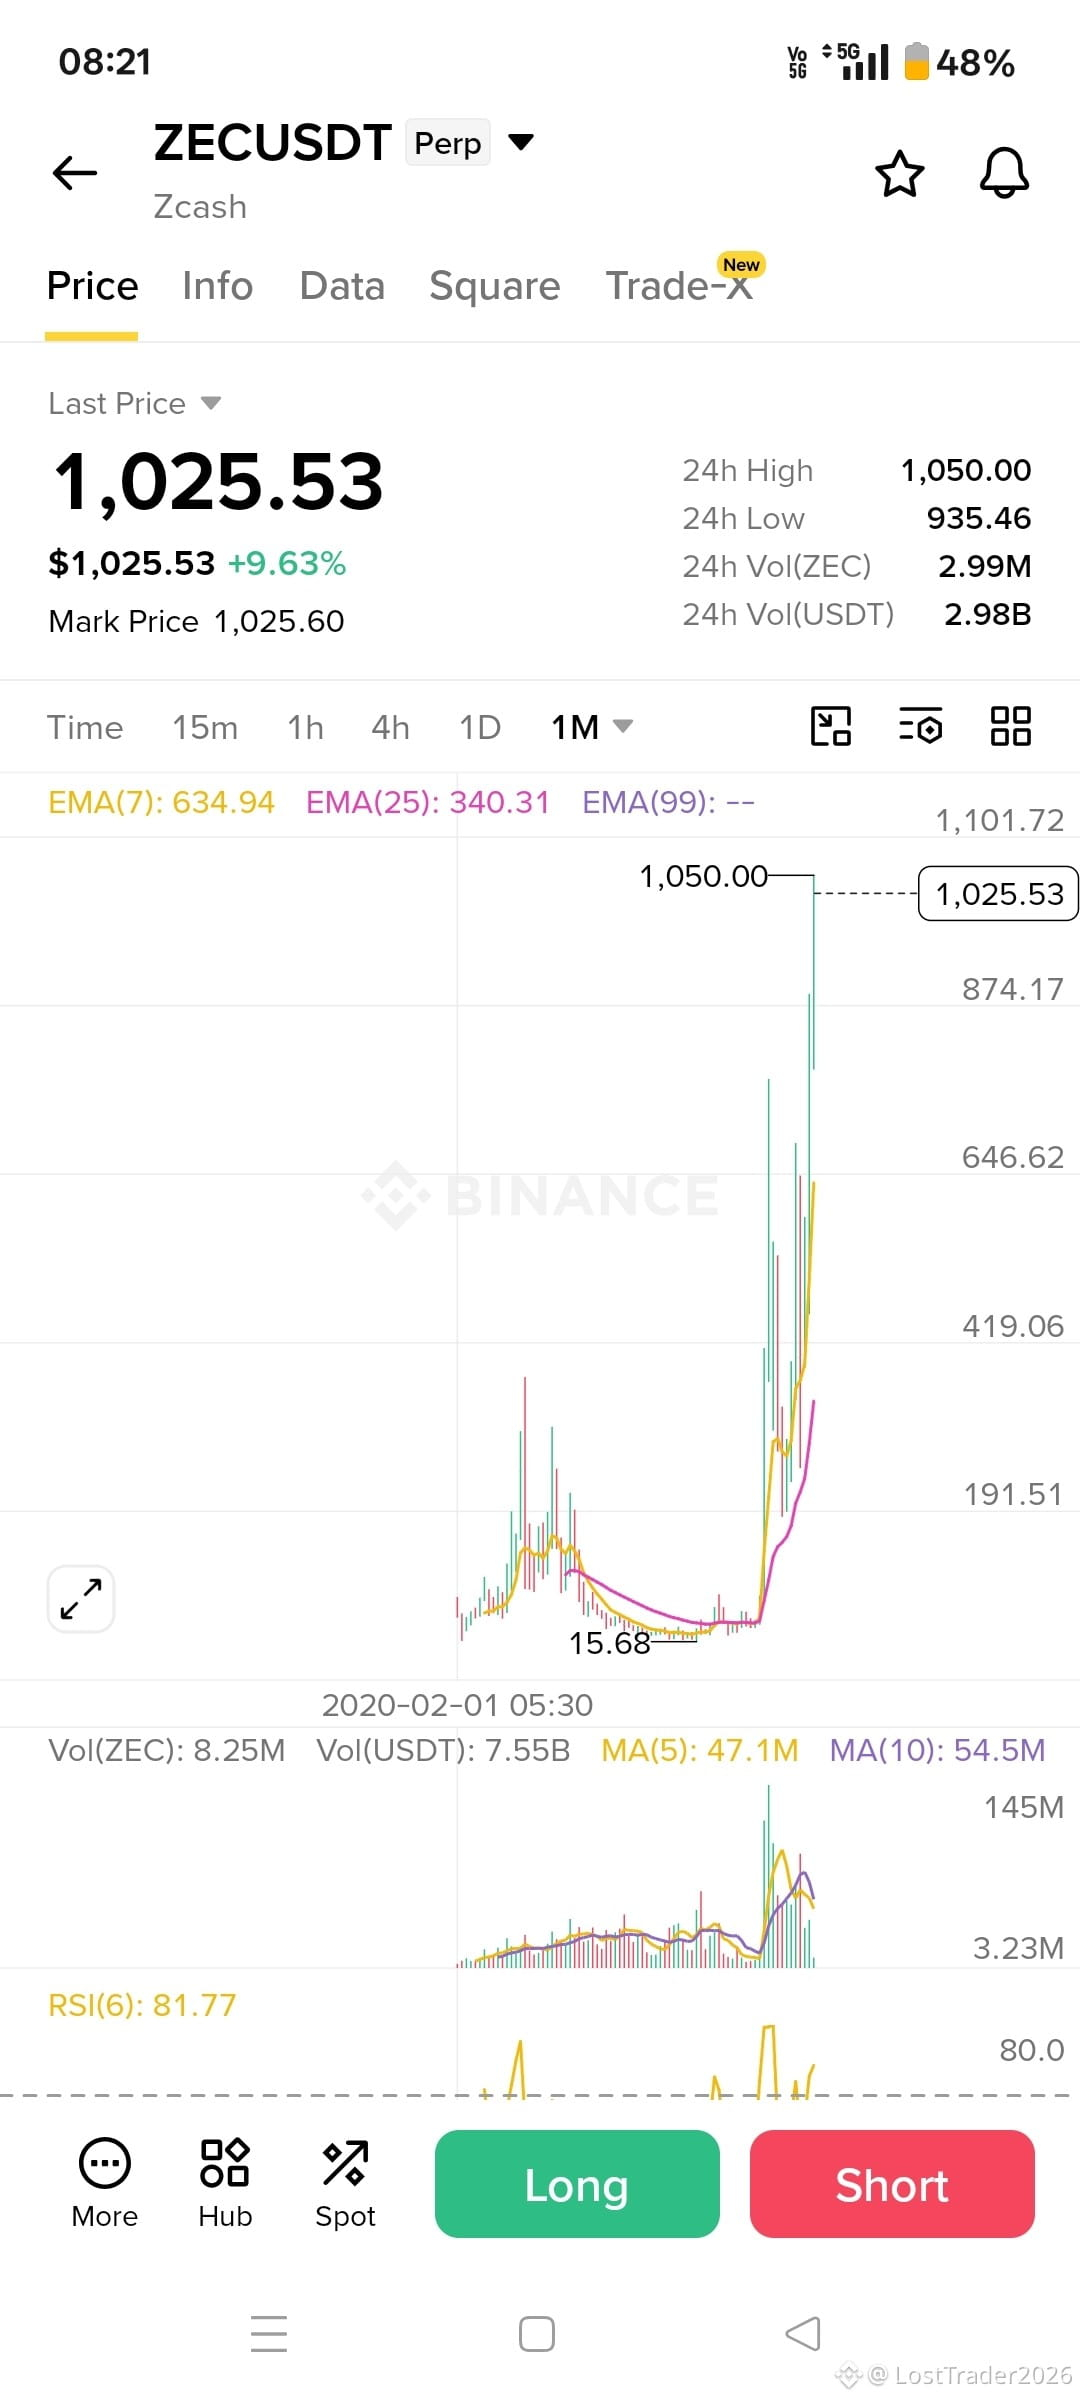Tap the green Long button
The image size is (1080, 2400).
[x=577, y=2184]
